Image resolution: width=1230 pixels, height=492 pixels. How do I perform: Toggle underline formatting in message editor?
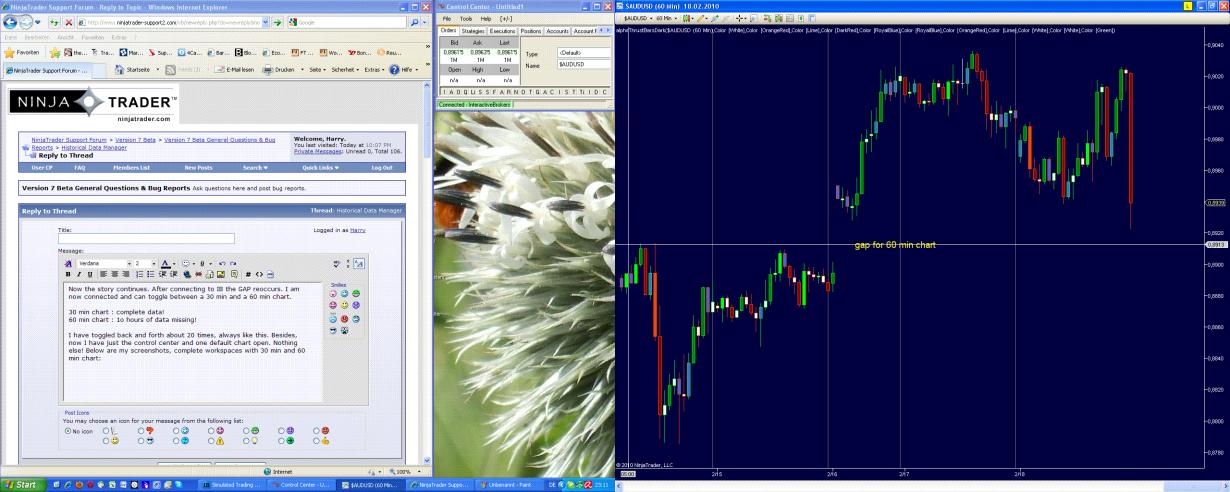(90, 274)
